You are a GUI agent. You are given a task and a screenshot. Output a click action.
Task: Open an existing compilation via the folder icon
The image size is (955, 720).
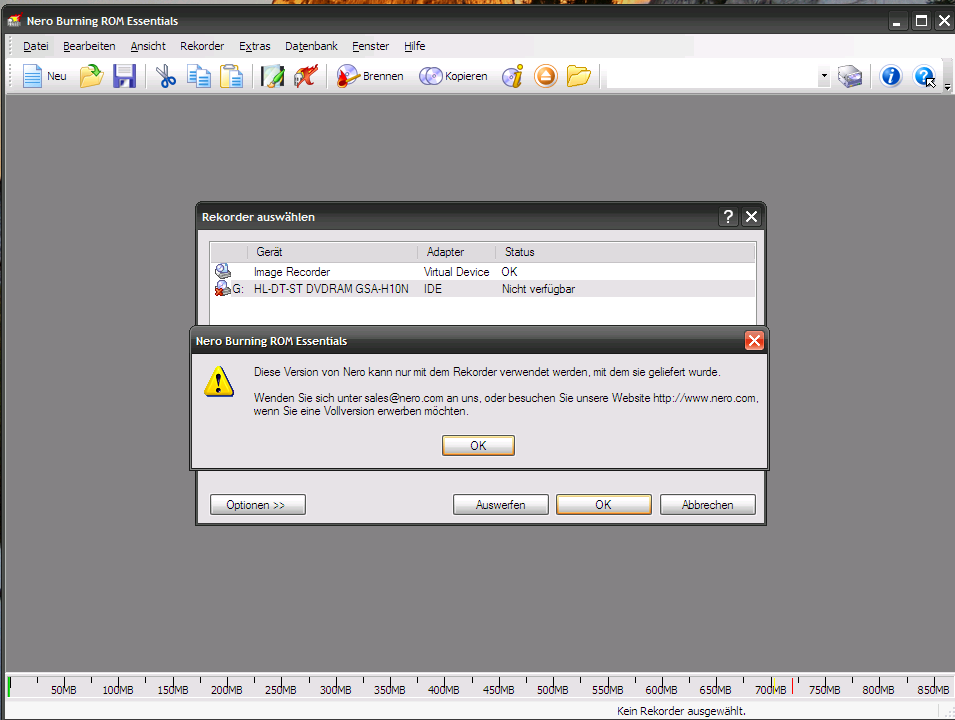point(91,76)
